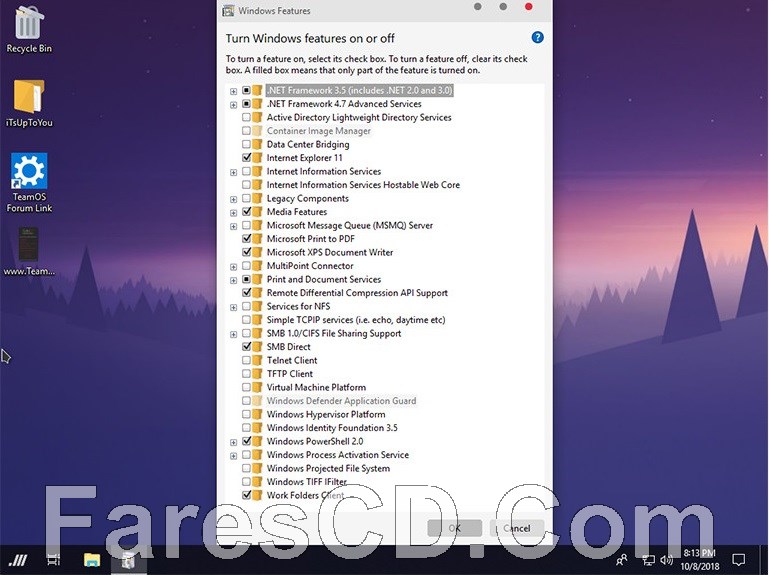
Task: Check Windows Hypervisor Platform checkbox
Action: coord(246,414)
